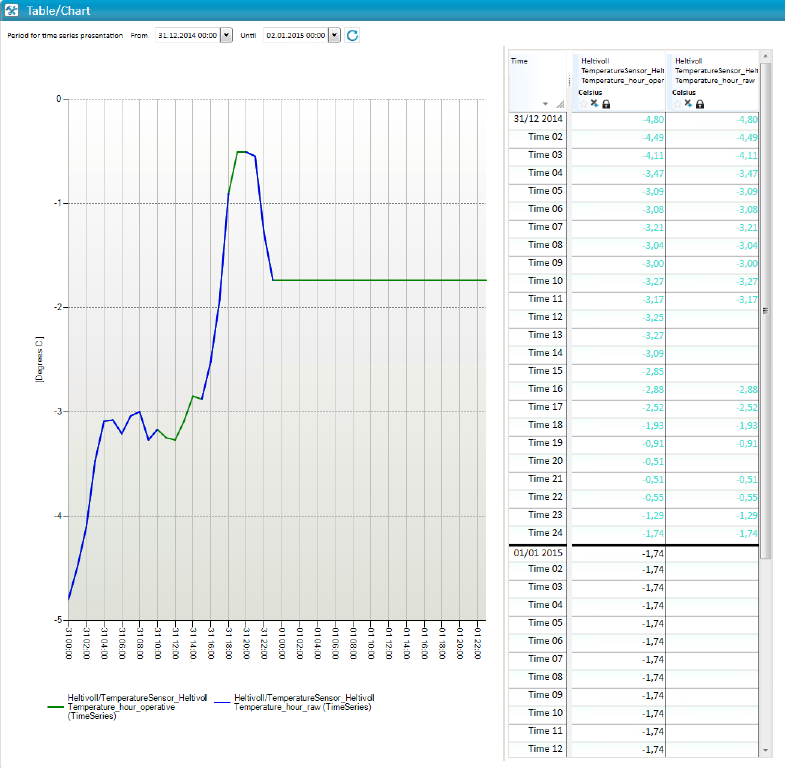Click the refresh time period icon
The image size is (785, 768).
pyautogui.click(x=352, y=35)
